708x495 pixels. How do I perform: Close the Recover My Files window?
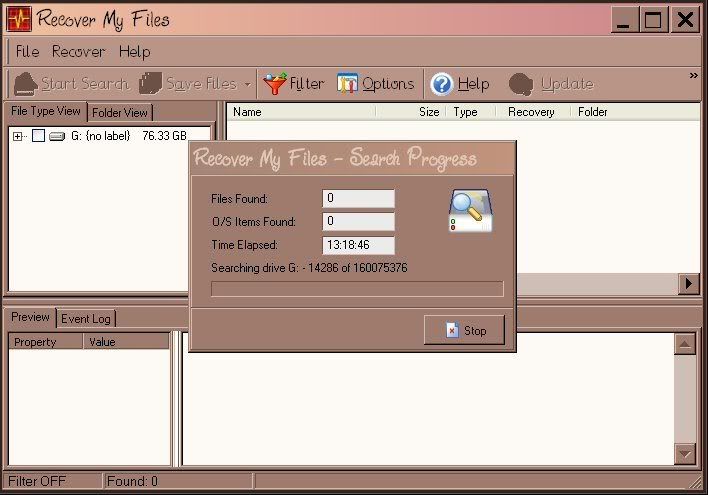tap(685, 20)
